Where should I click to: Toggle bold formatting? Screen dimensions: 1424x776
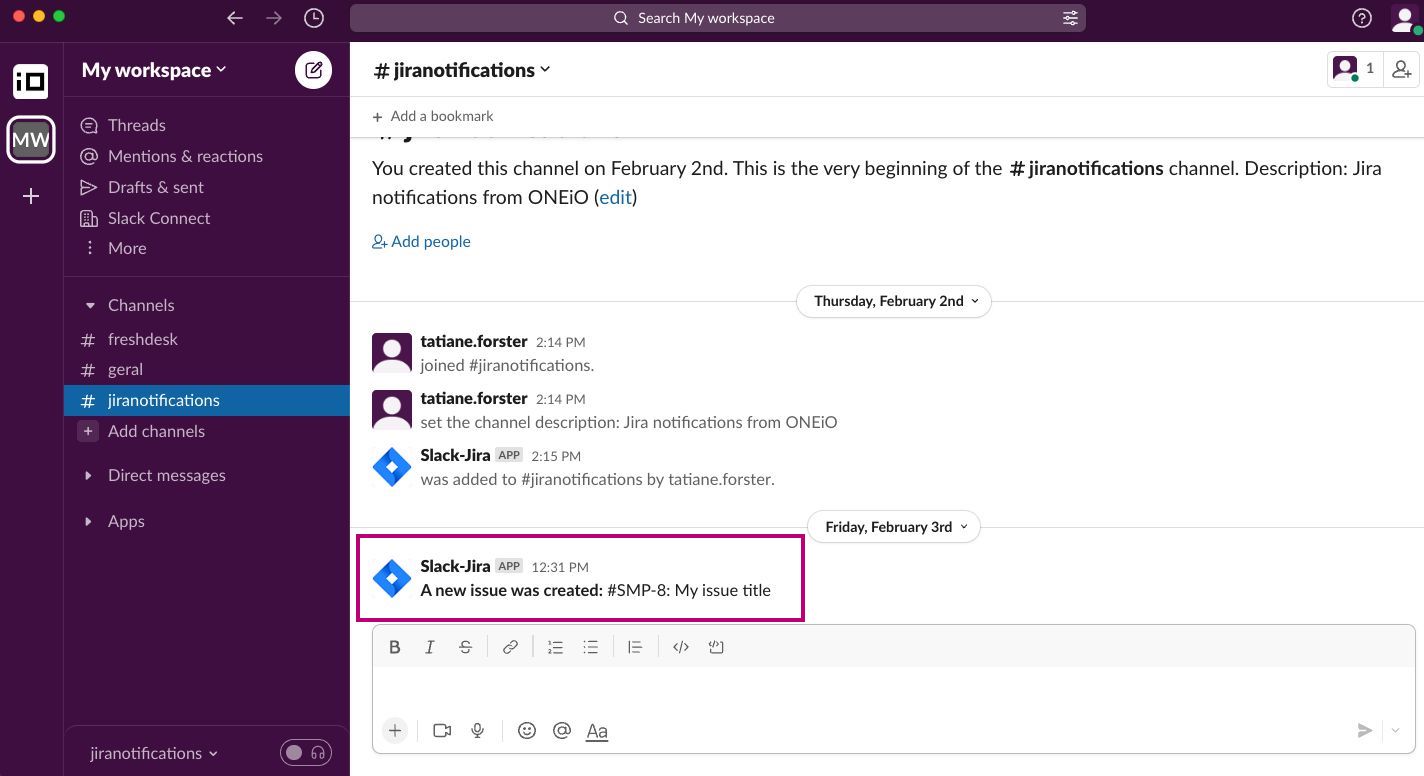point(395,647)
